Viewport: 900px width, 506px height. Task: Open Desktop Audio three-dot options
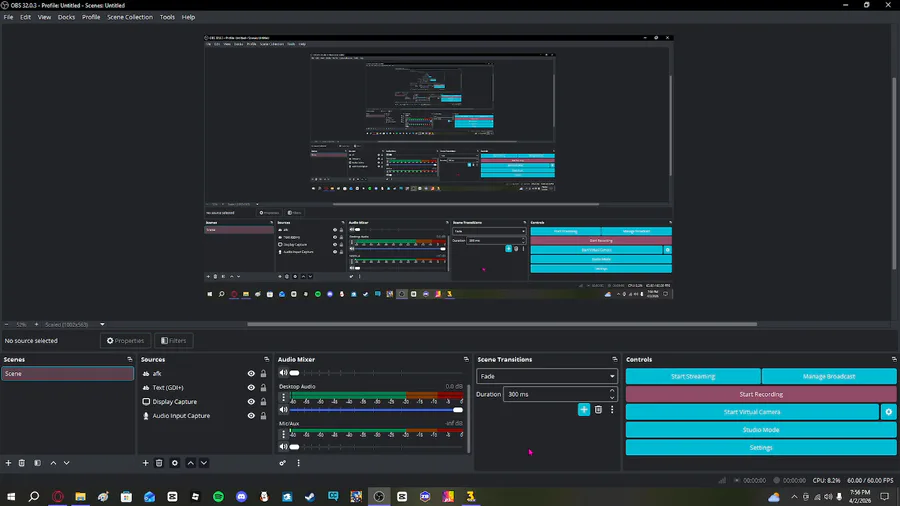[284, 397]
